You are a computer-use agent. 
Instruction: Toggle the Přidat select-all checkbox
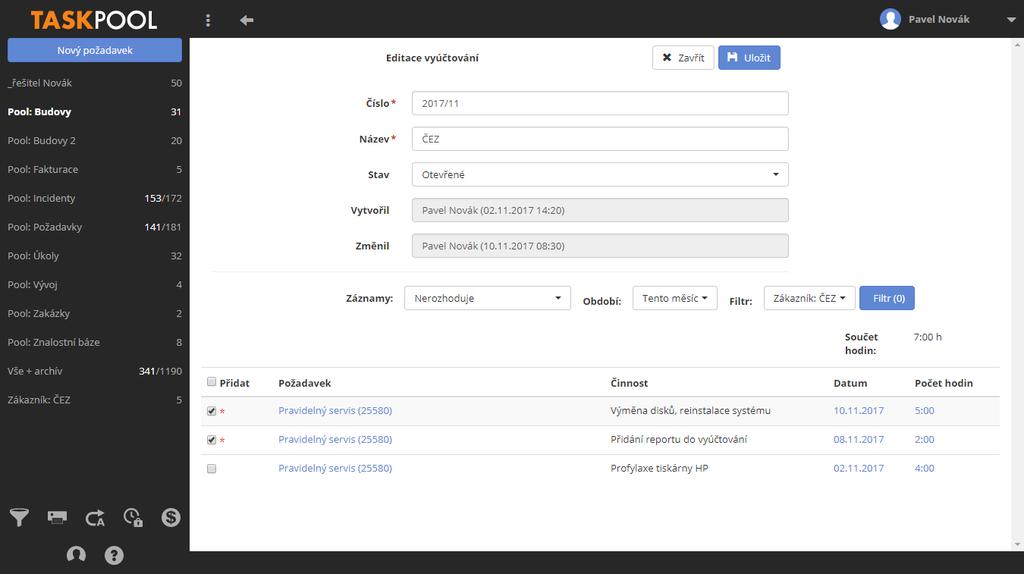(212, 382)
